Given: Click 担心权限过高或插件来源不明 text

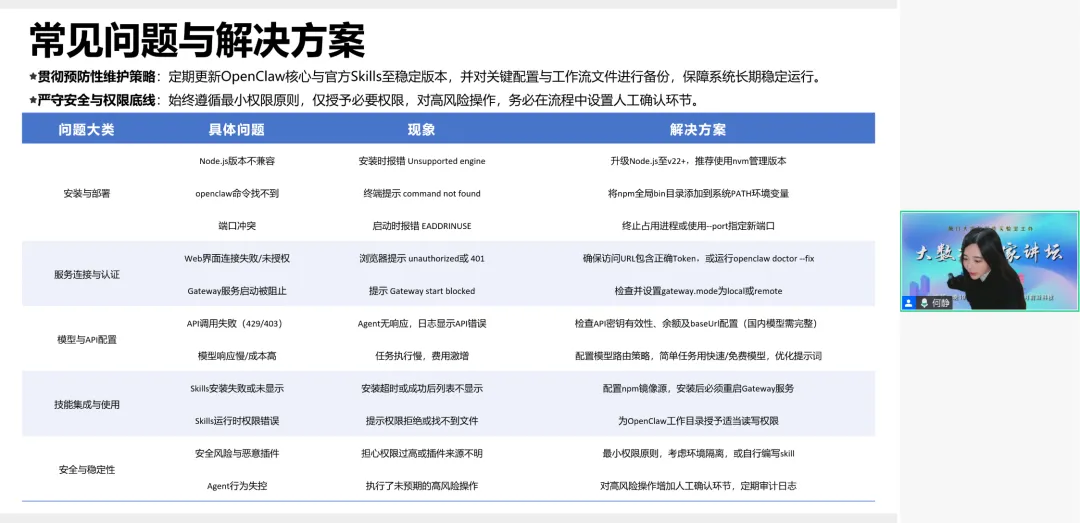Looking at the screenshot, I should [422, 453].
